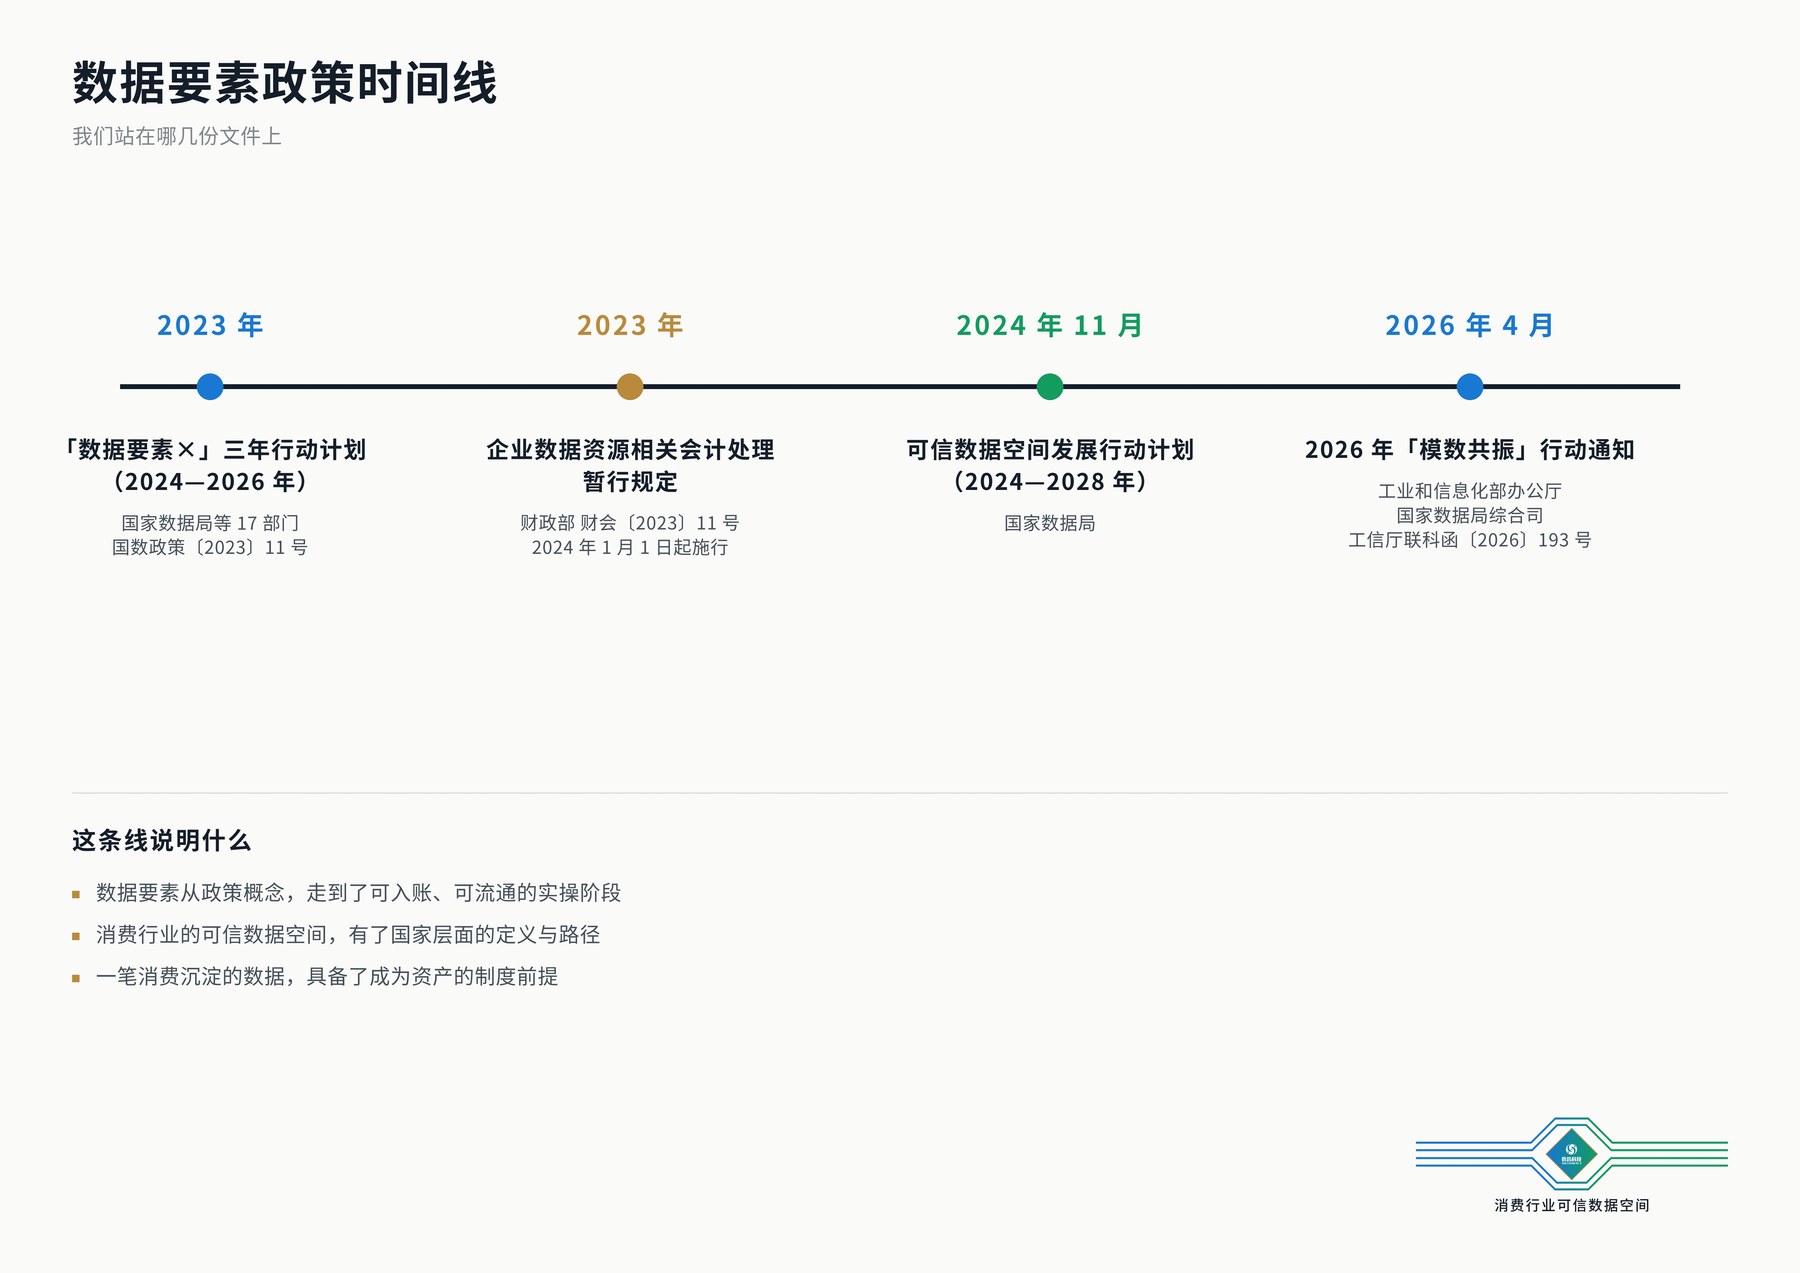Screen dimensions: 1800x1273
Task: Click the diamond logo above 消费行业可信数据空间
Action: 1571,1154
